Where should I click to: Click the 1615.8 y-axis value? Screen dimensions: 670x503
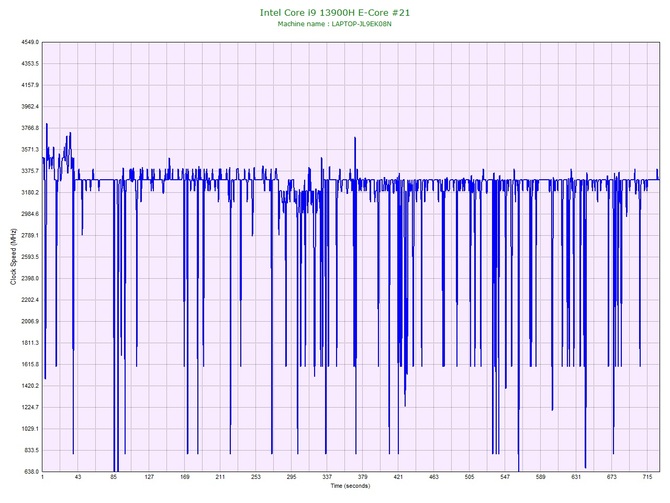pos(30,365)
